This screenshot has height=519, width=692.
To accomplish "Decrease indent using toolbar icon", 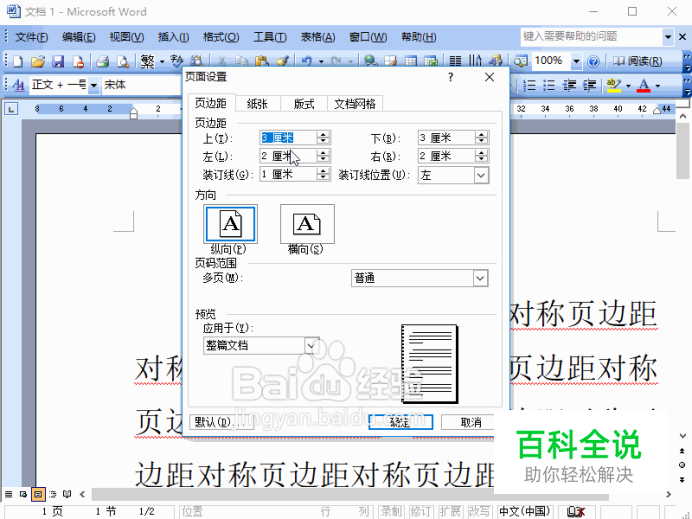I will [x=569, y=85].
